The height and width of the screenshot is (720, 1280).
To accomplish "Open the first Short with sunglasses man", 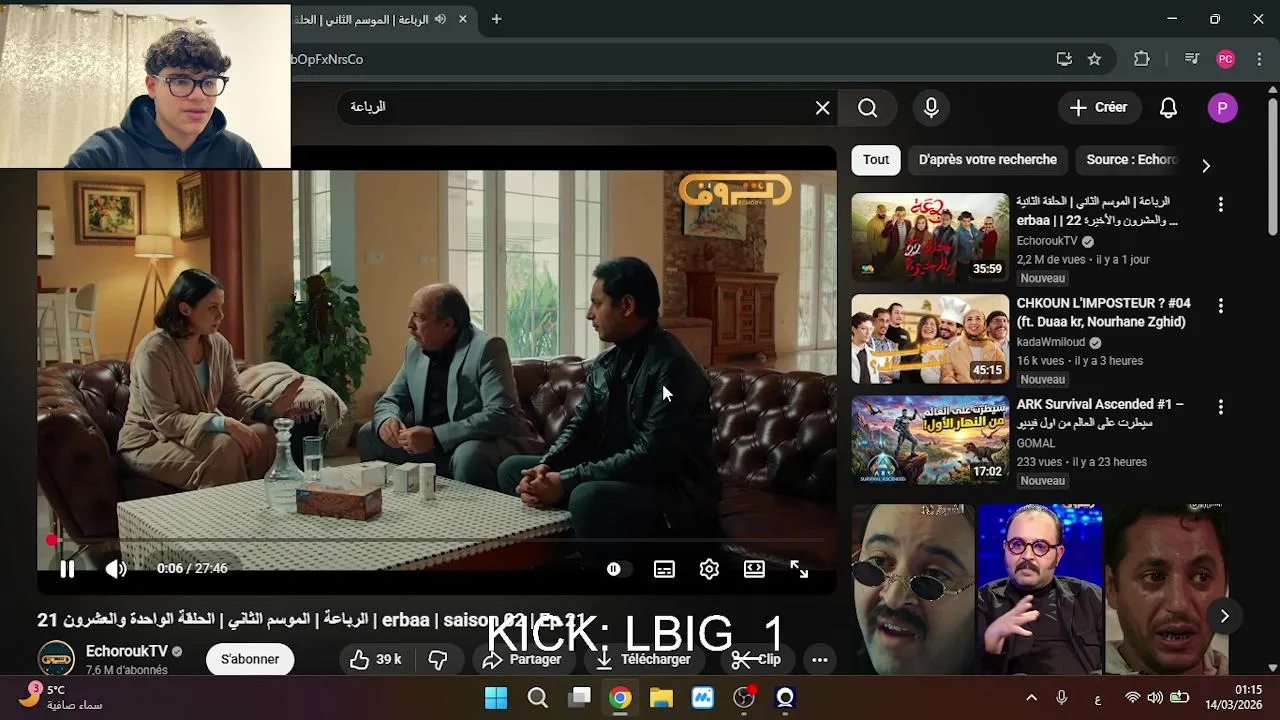I will [x=913, y=590].
